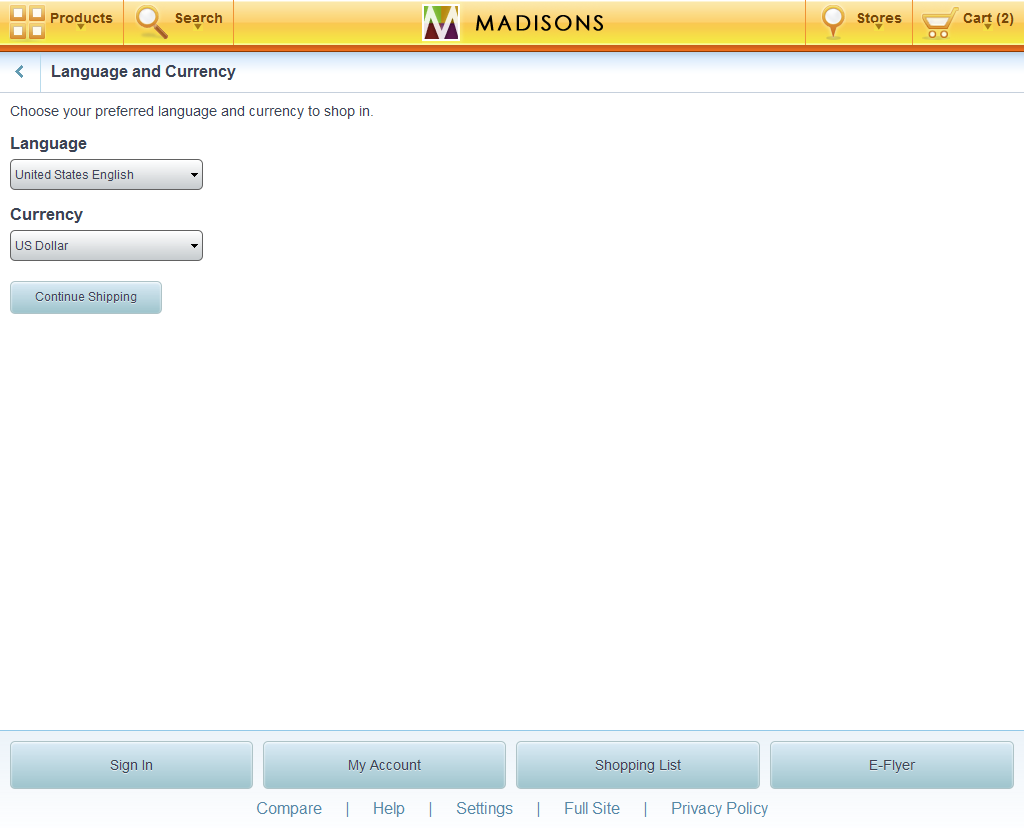Open My Account

pyautogui.click(x=384, y=764)
